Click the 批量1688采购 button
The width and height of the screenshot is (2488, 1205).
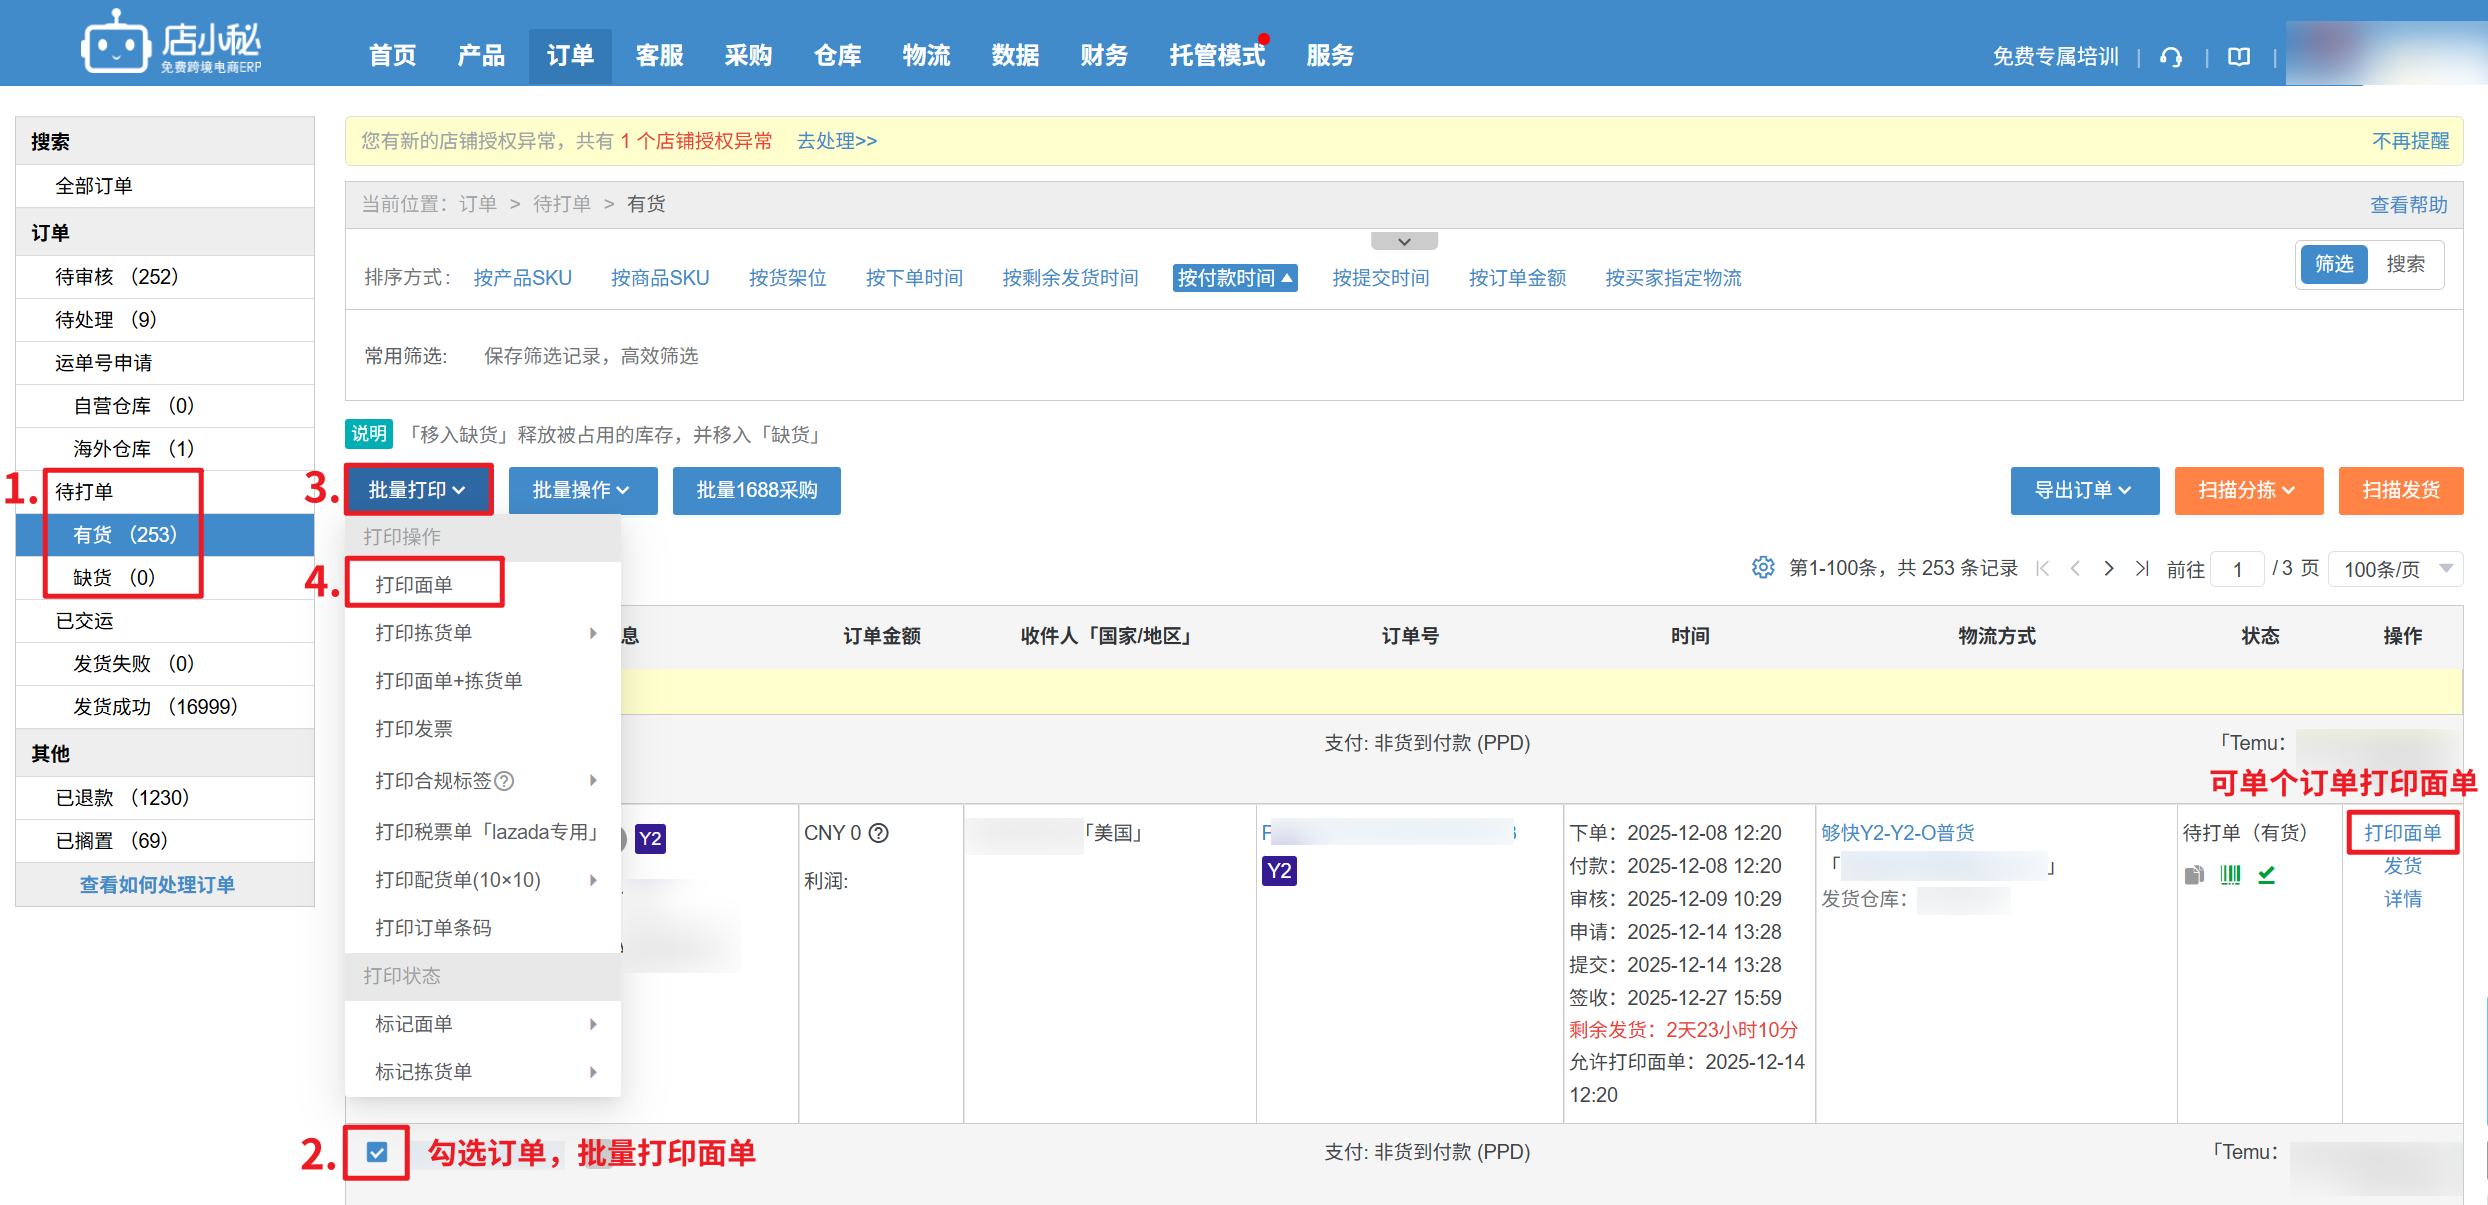click(x=756, y=490)
